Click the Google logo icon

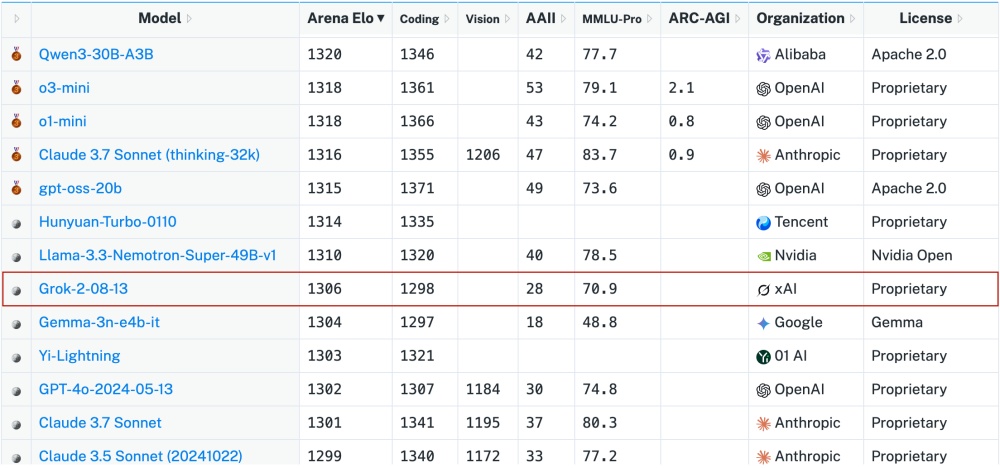764,322
